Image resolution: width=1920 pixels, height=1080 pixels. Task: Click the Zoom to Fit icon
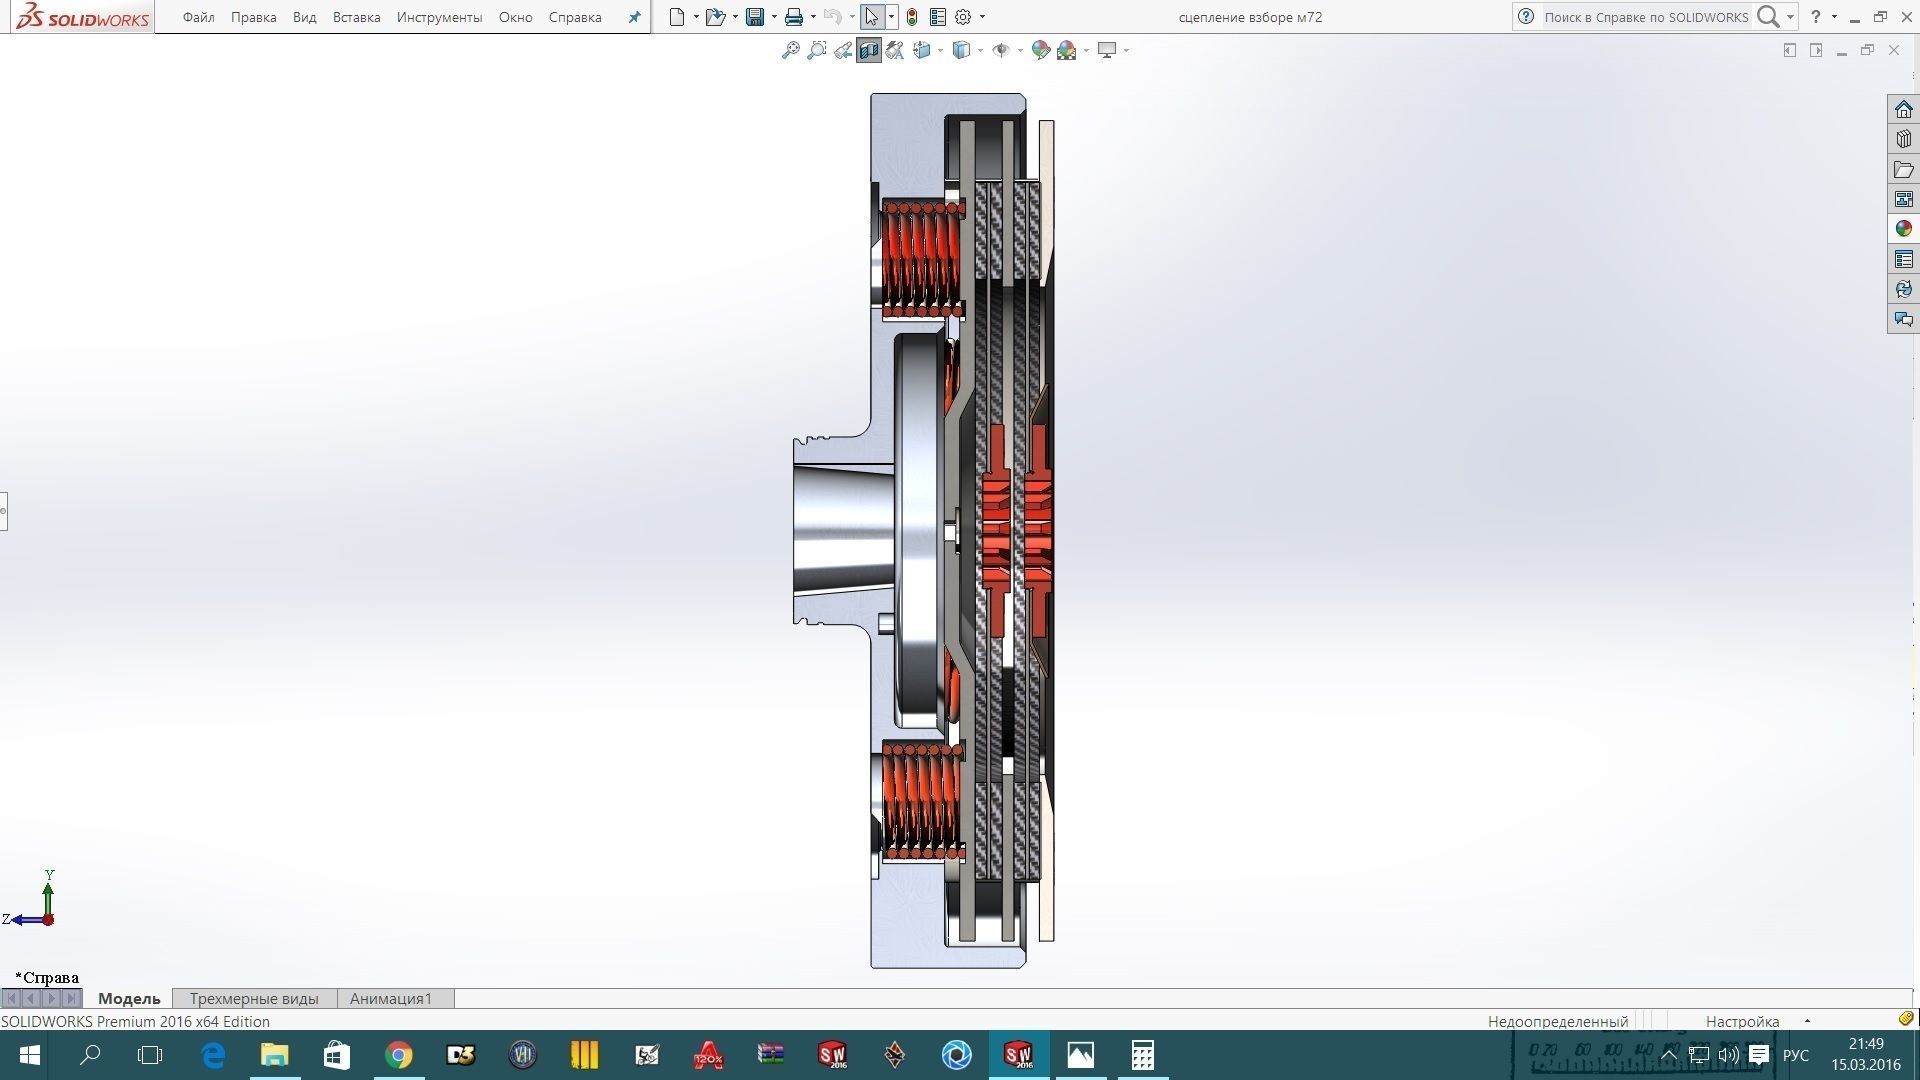click(790, 50)
